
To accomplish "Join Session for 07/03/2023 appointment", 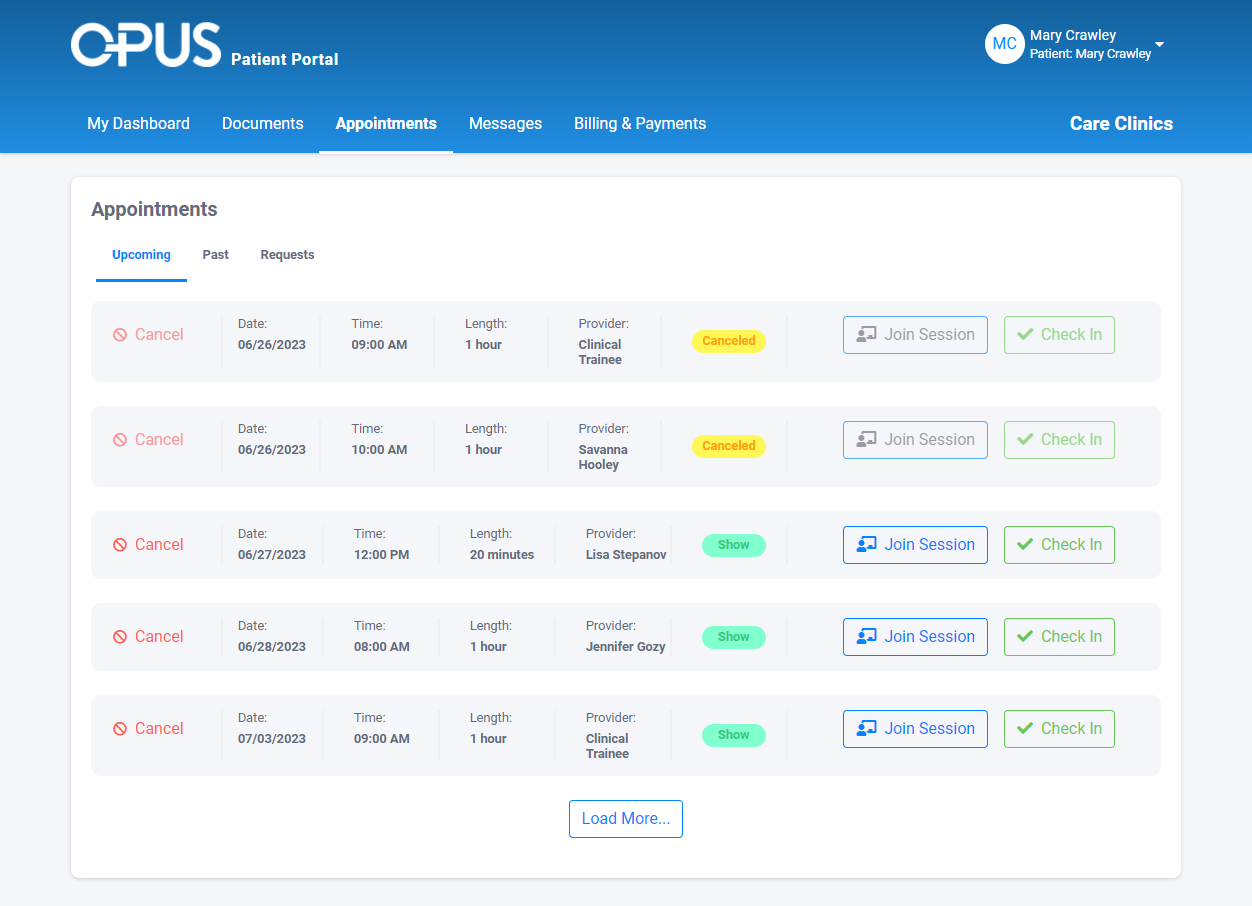I will [x=915, y=729].
